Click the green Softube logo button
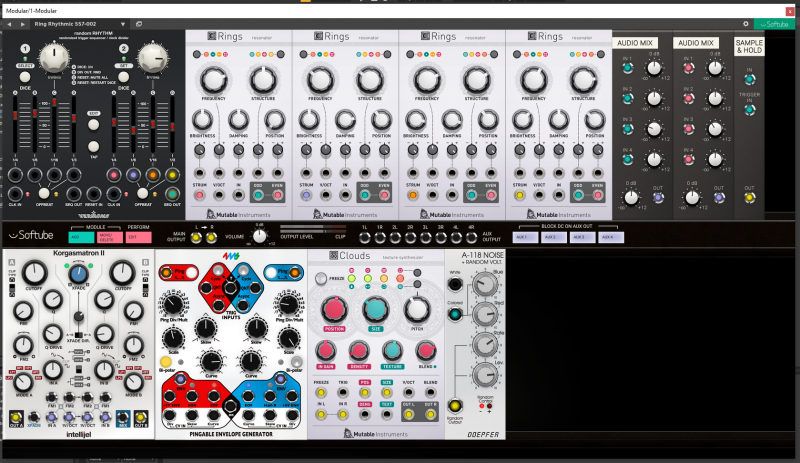Screen dimensions: 800x463 tap(774, 24)
